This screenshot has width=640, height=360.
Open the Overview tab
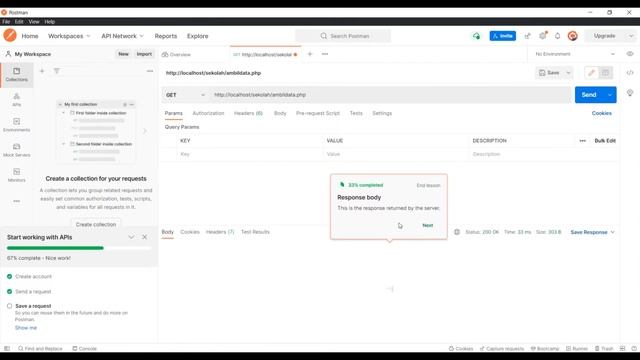[176, 54]
